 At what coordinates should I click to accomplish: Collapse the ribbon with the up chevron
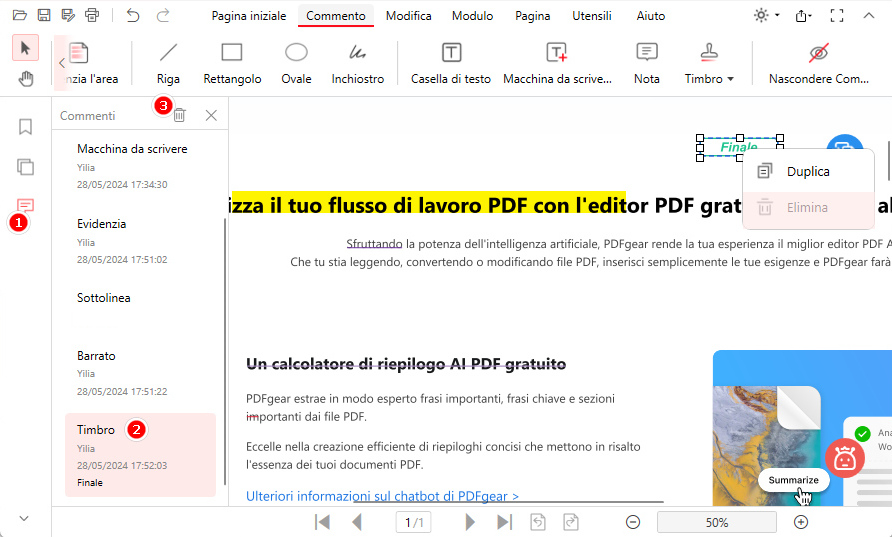point(869,15)
